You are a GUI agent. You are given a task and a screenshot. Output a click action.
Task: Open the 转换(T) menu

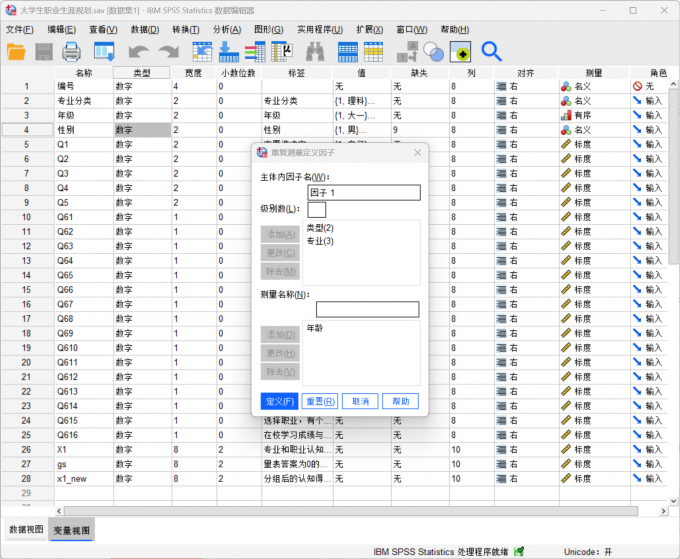coord(186,29)
